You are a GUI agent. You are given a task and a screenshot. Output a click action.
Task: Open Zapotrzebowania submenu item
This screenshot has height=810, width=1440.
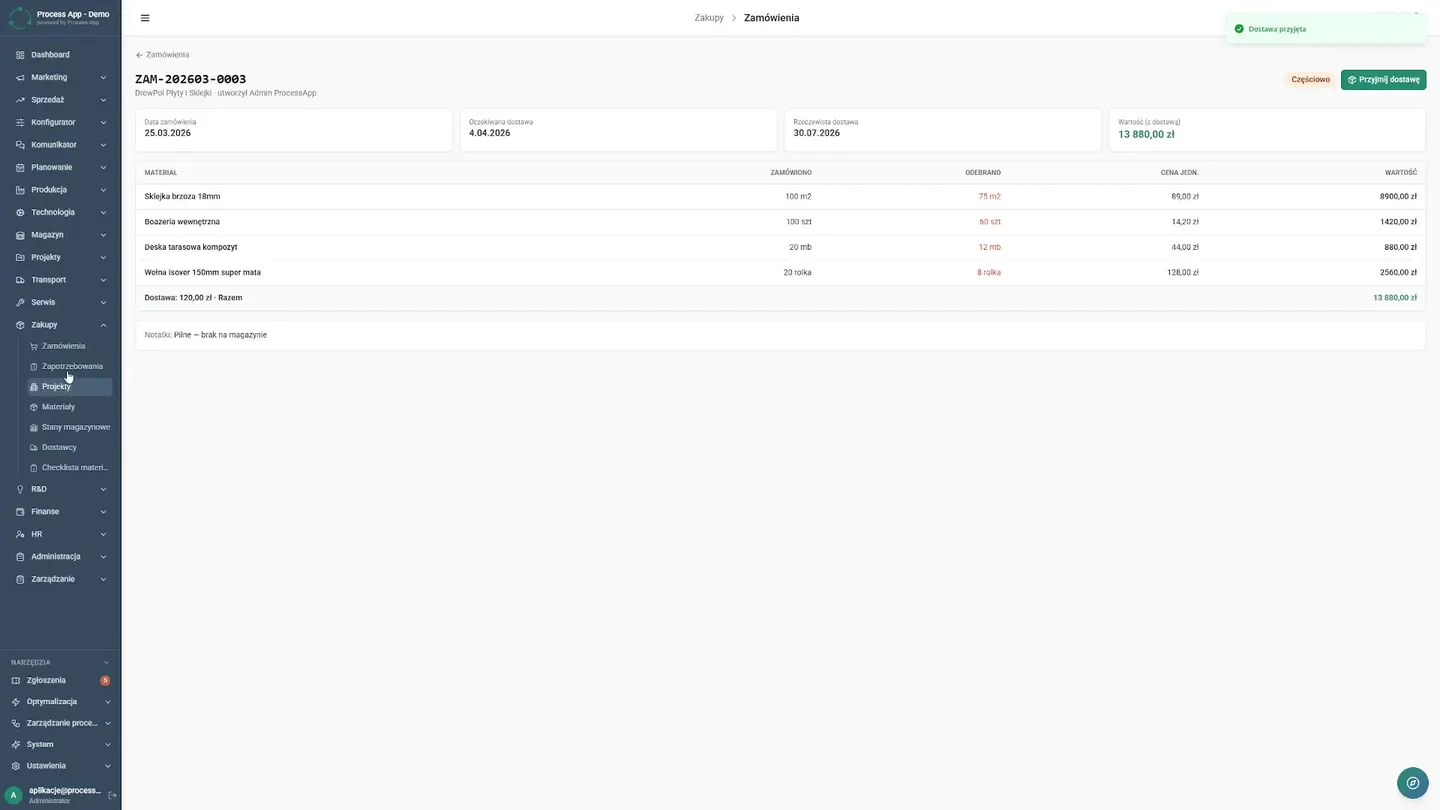[69, 366]
